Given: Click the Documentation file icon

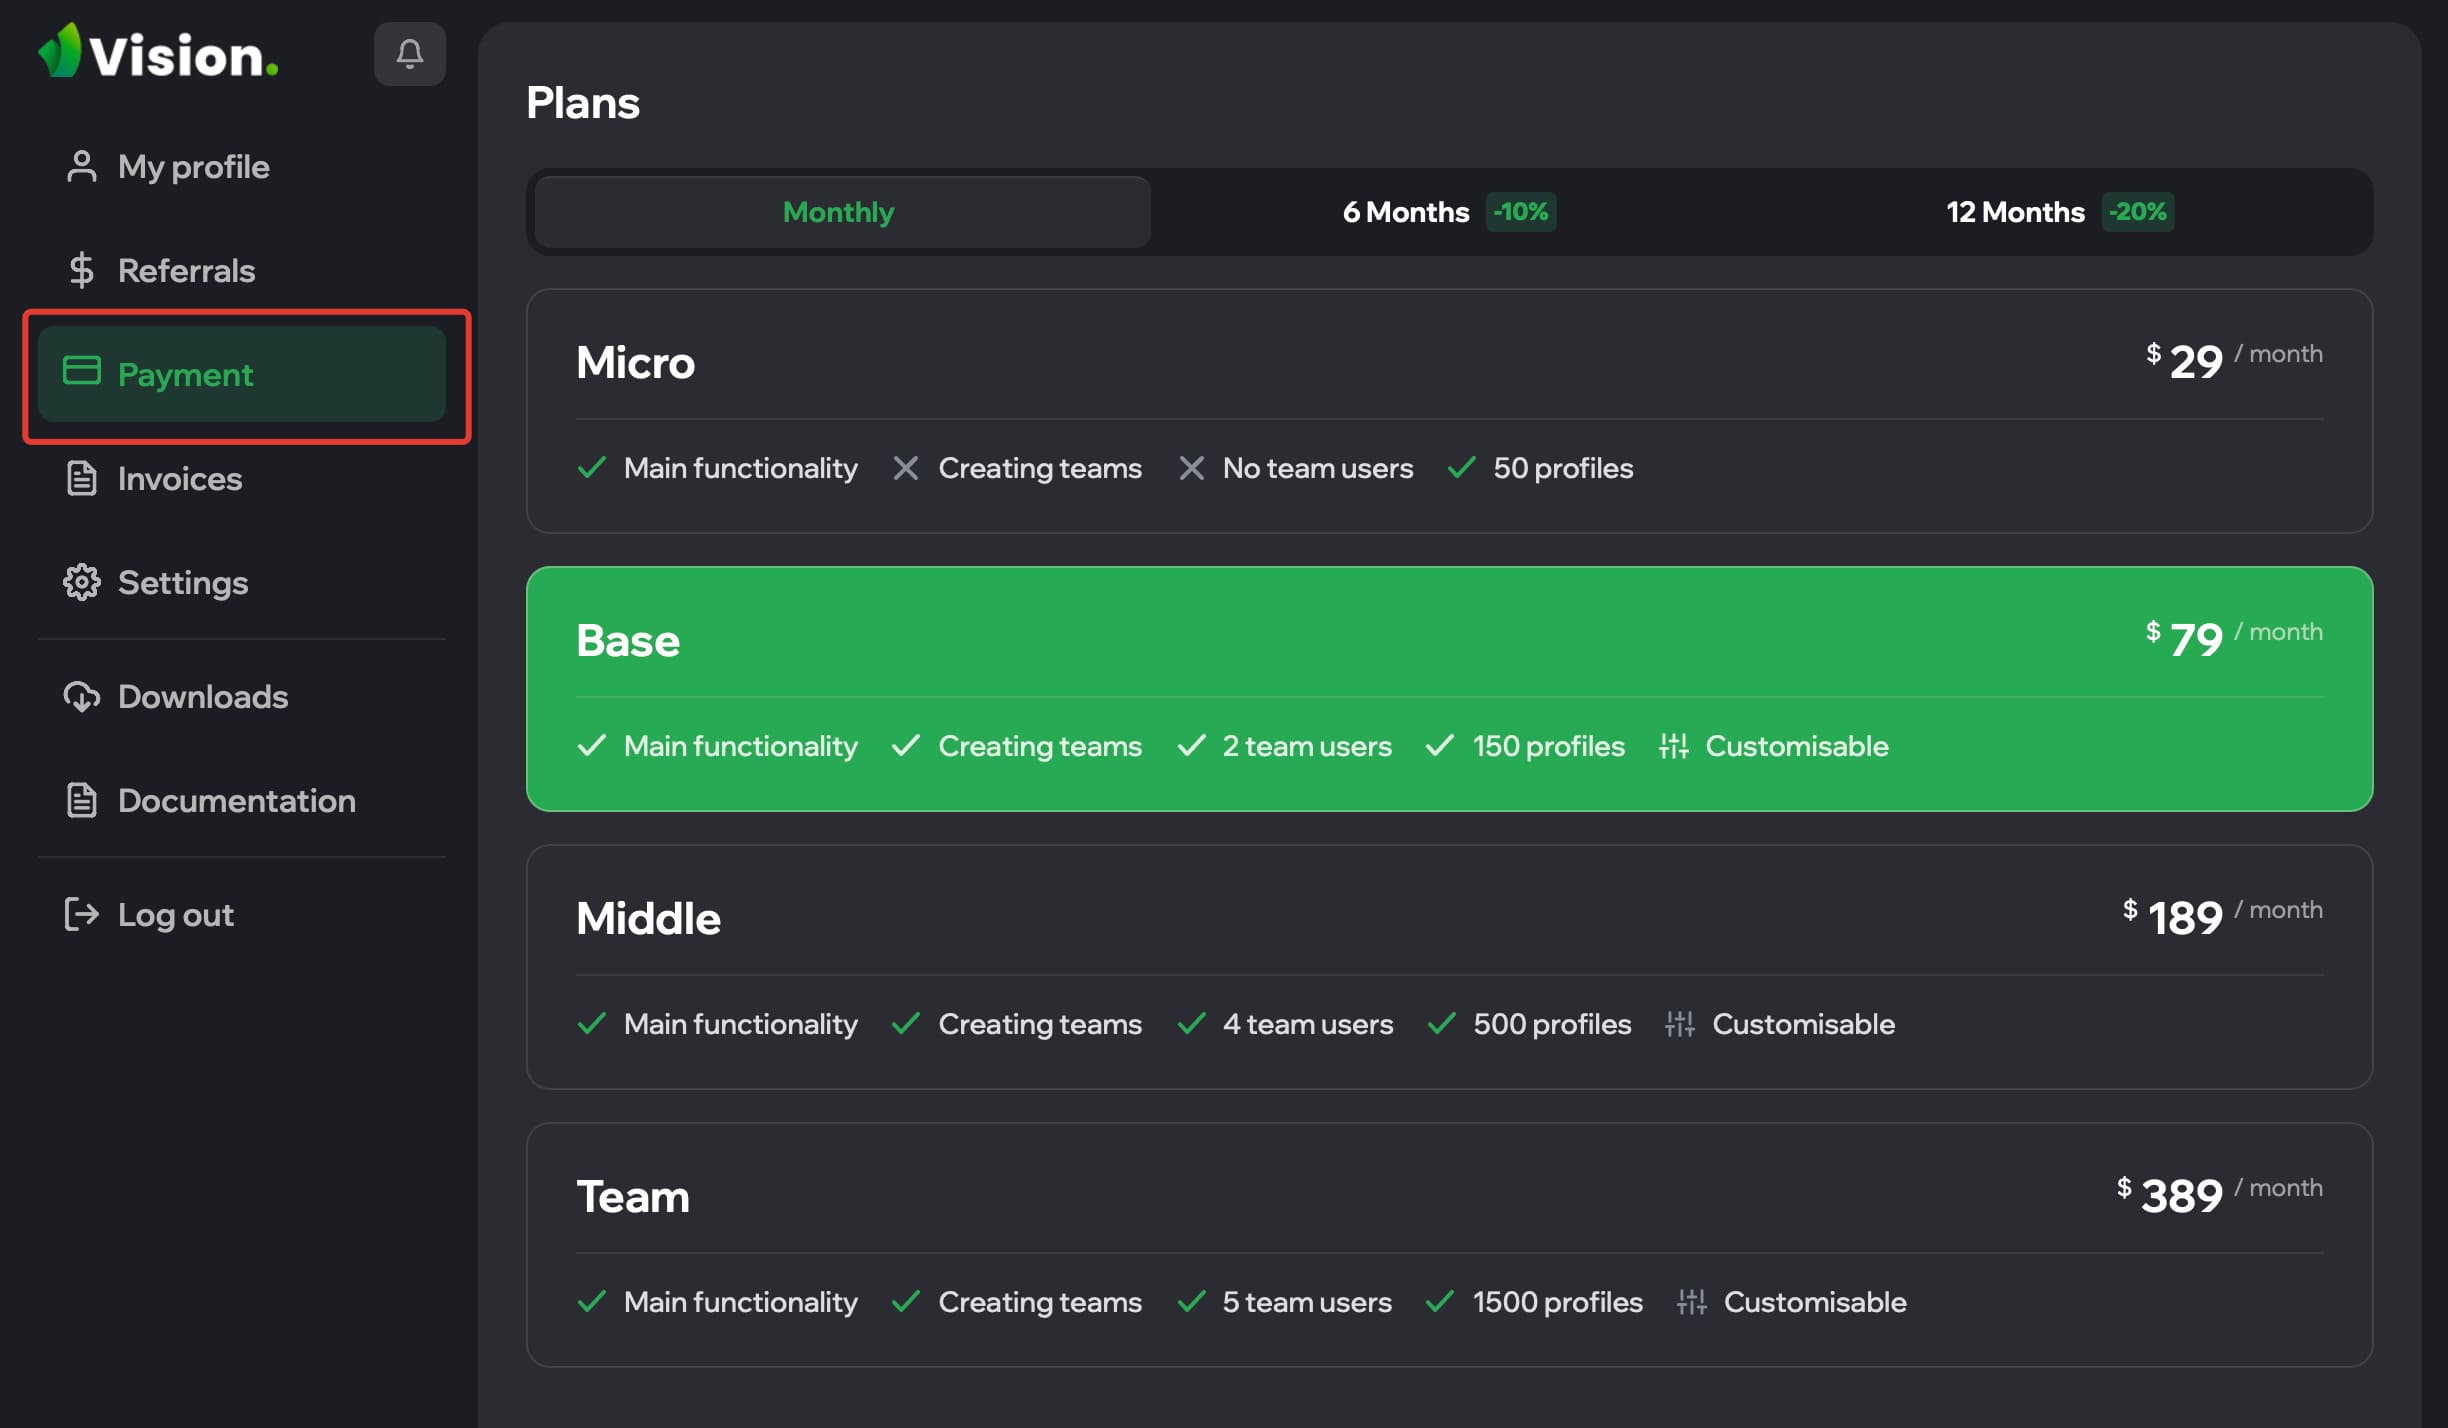Looking at the screenshot, I should [x=81, y=800].
